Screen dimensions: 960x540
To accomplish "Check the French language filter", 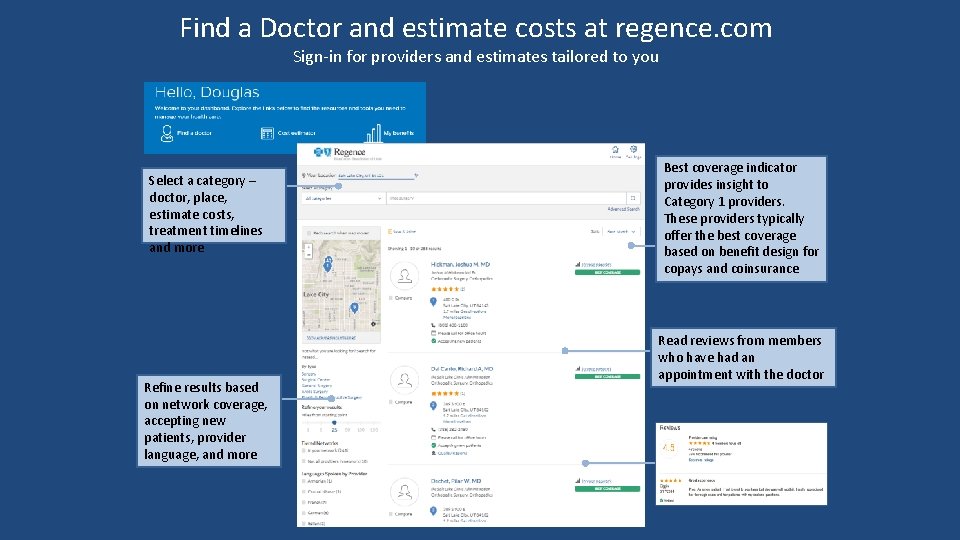I will coord(304,502).
